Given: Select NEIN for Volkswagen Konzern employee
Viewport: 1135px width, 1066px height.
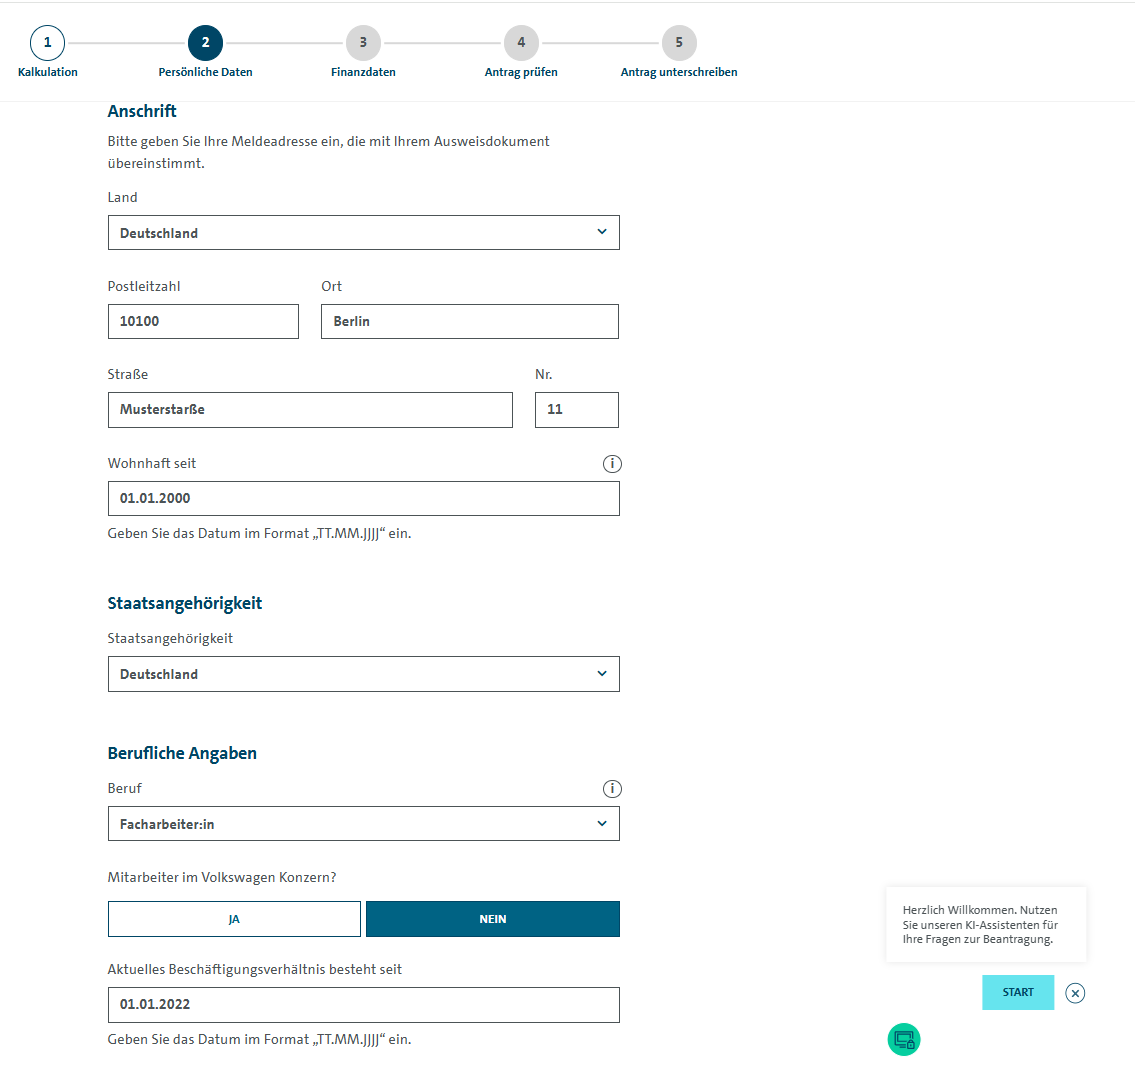Looking at the screenshot, I should tap(493, 919).
